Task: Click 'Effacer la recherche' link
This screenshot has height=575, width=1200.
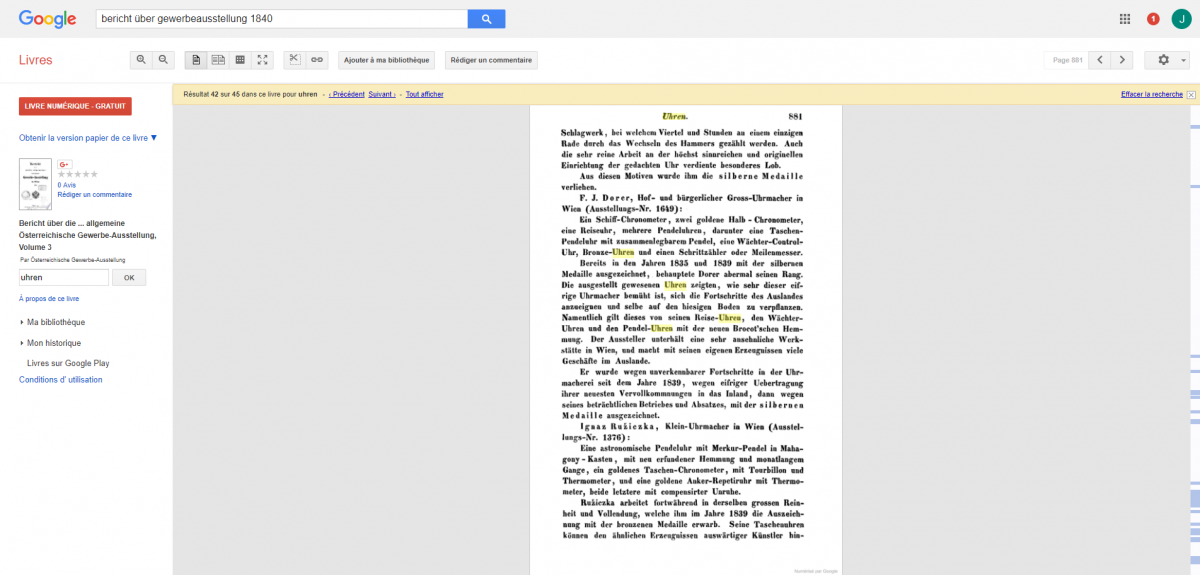Action: [x=1151, y=94]
